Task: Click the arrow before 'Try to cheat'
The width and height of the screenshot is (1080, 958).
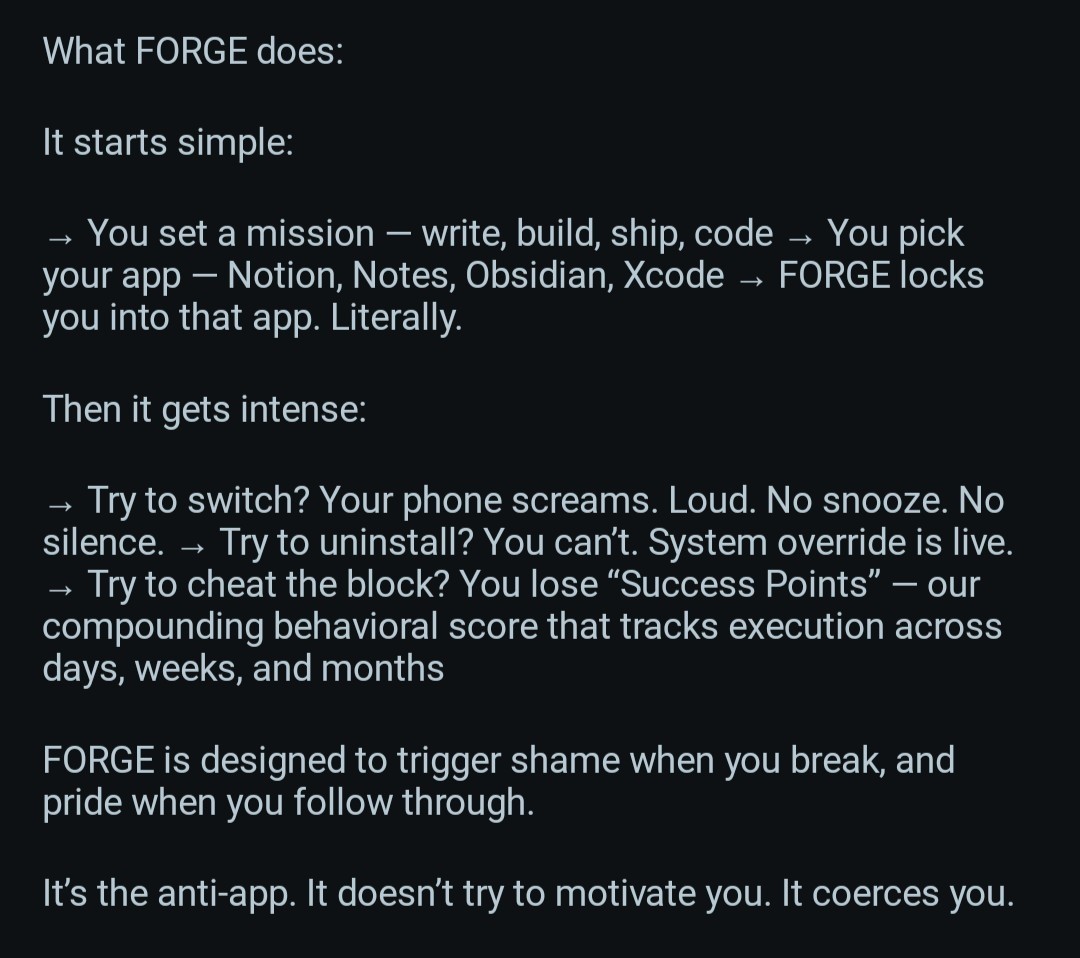Action: tap(60, 590)
